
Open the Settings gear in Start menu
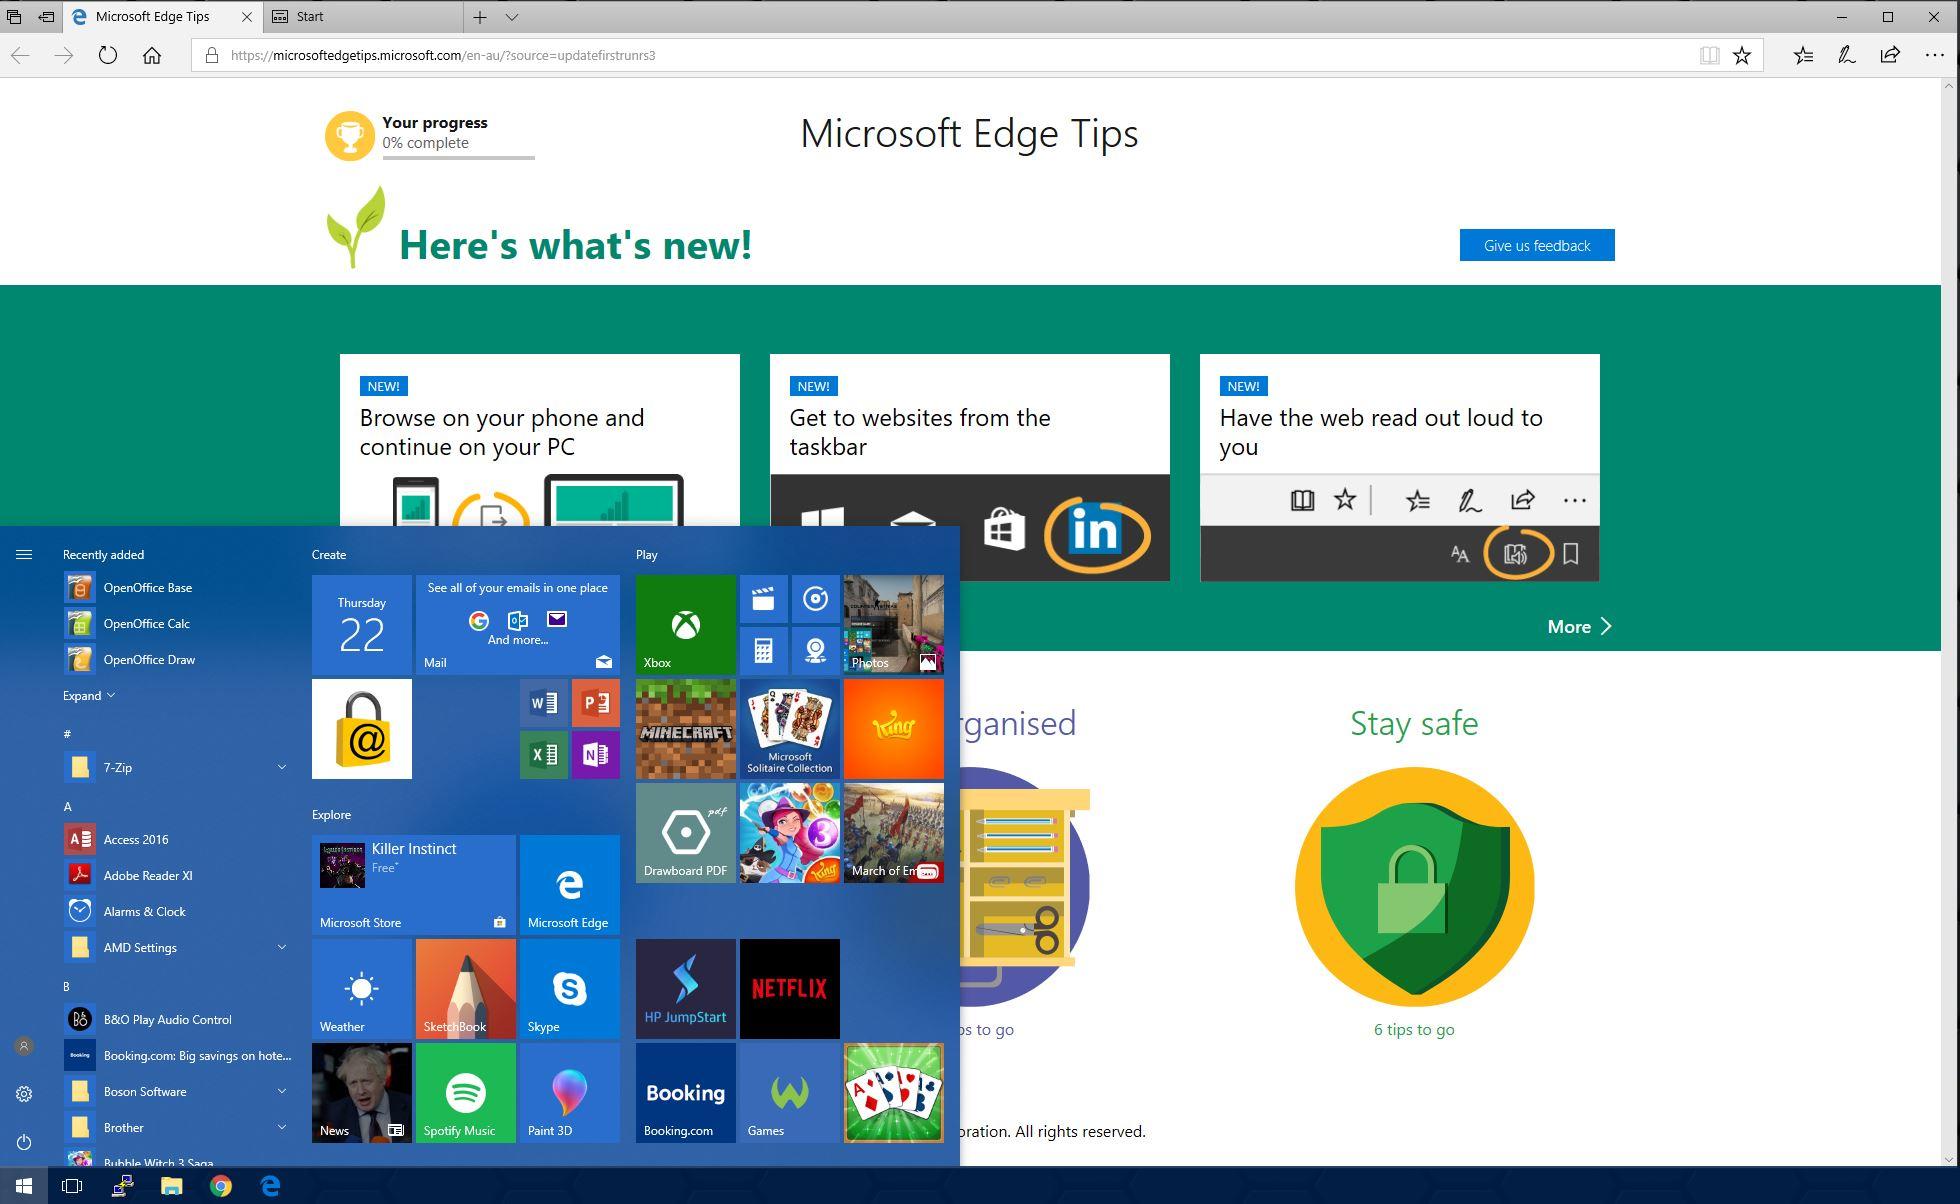pos(24,1094)
